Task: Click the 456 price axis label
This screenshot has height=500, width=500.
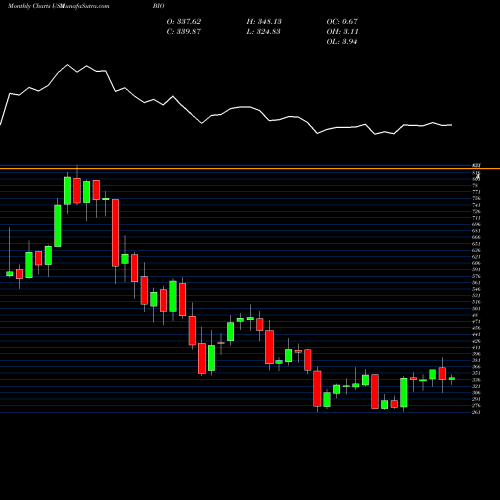Action: [x=476, y=328]
